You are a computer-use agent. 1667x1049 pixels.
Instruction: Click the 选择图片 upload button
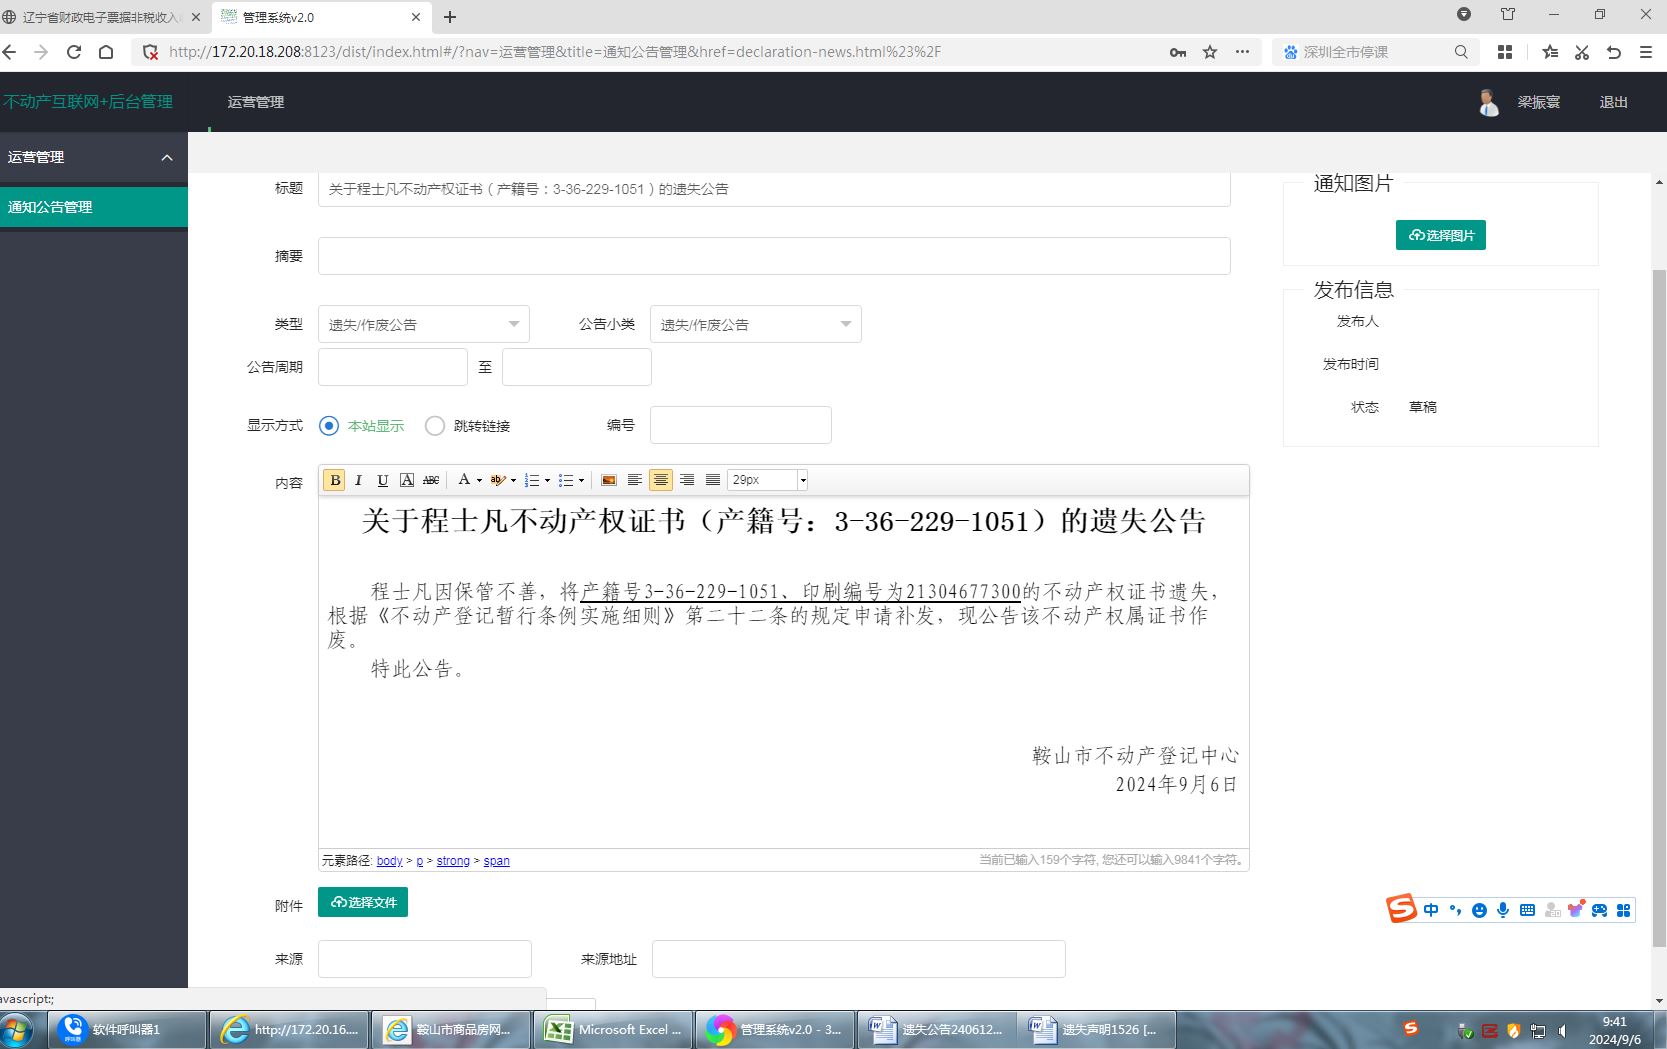[x=1440, y=235]
